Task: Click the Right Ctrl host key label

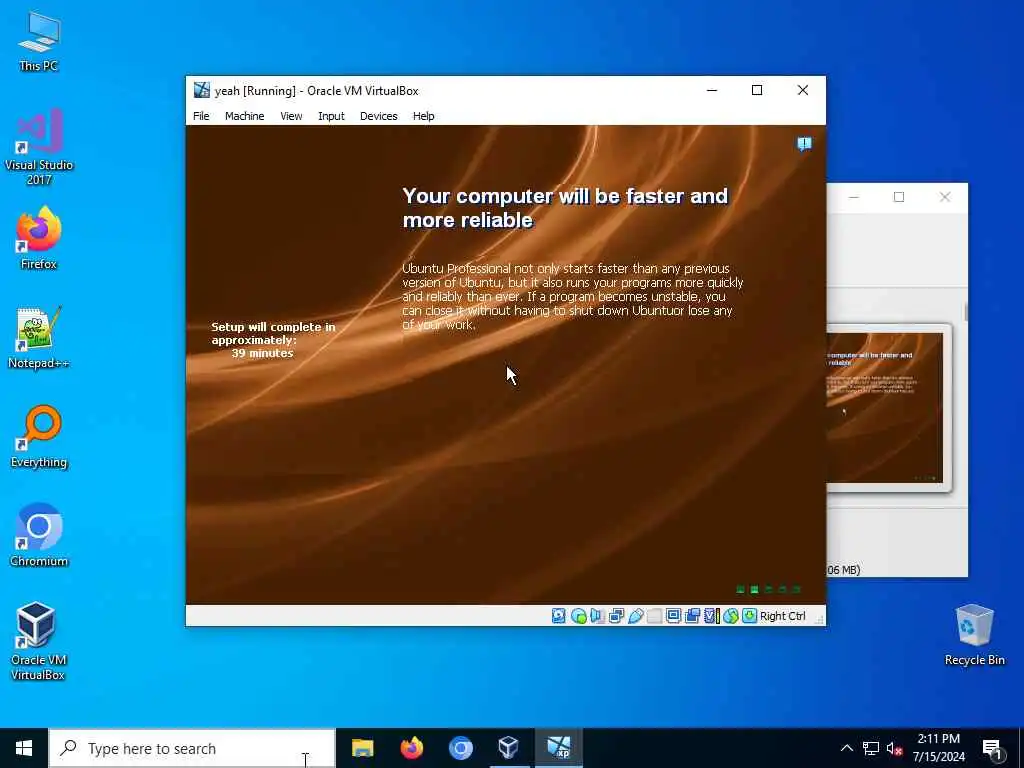Action: coord(782,616)
